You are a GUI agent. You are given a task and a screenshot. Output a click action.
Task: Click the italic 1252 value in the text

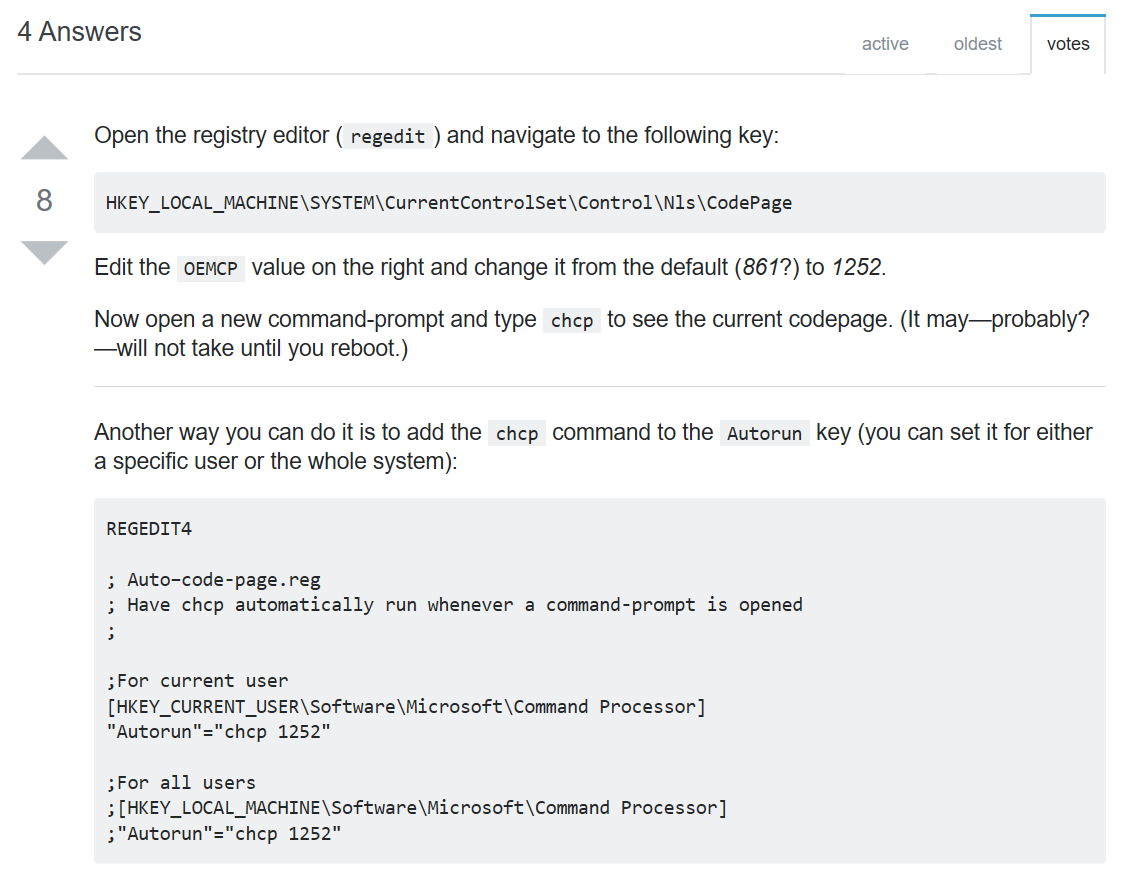[x=857, y=268]
